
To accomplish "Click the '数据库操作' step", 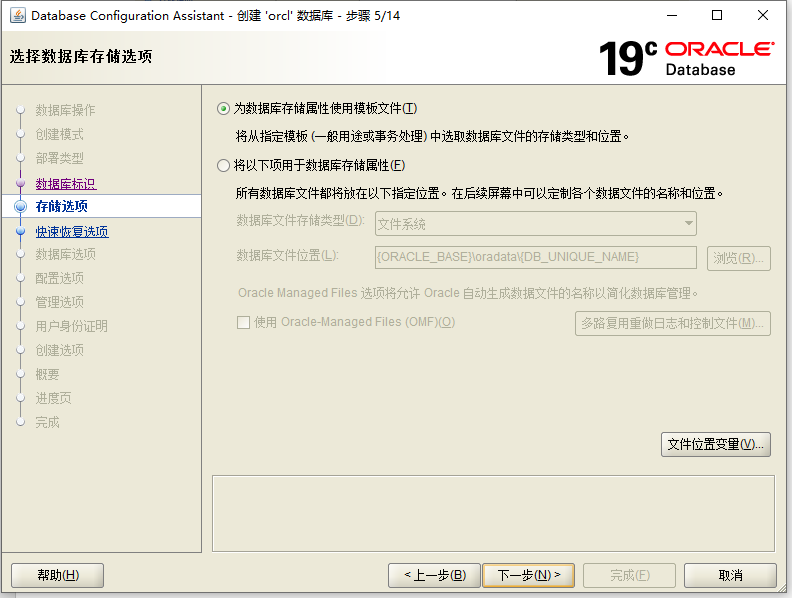I will [x=65, y=110].
